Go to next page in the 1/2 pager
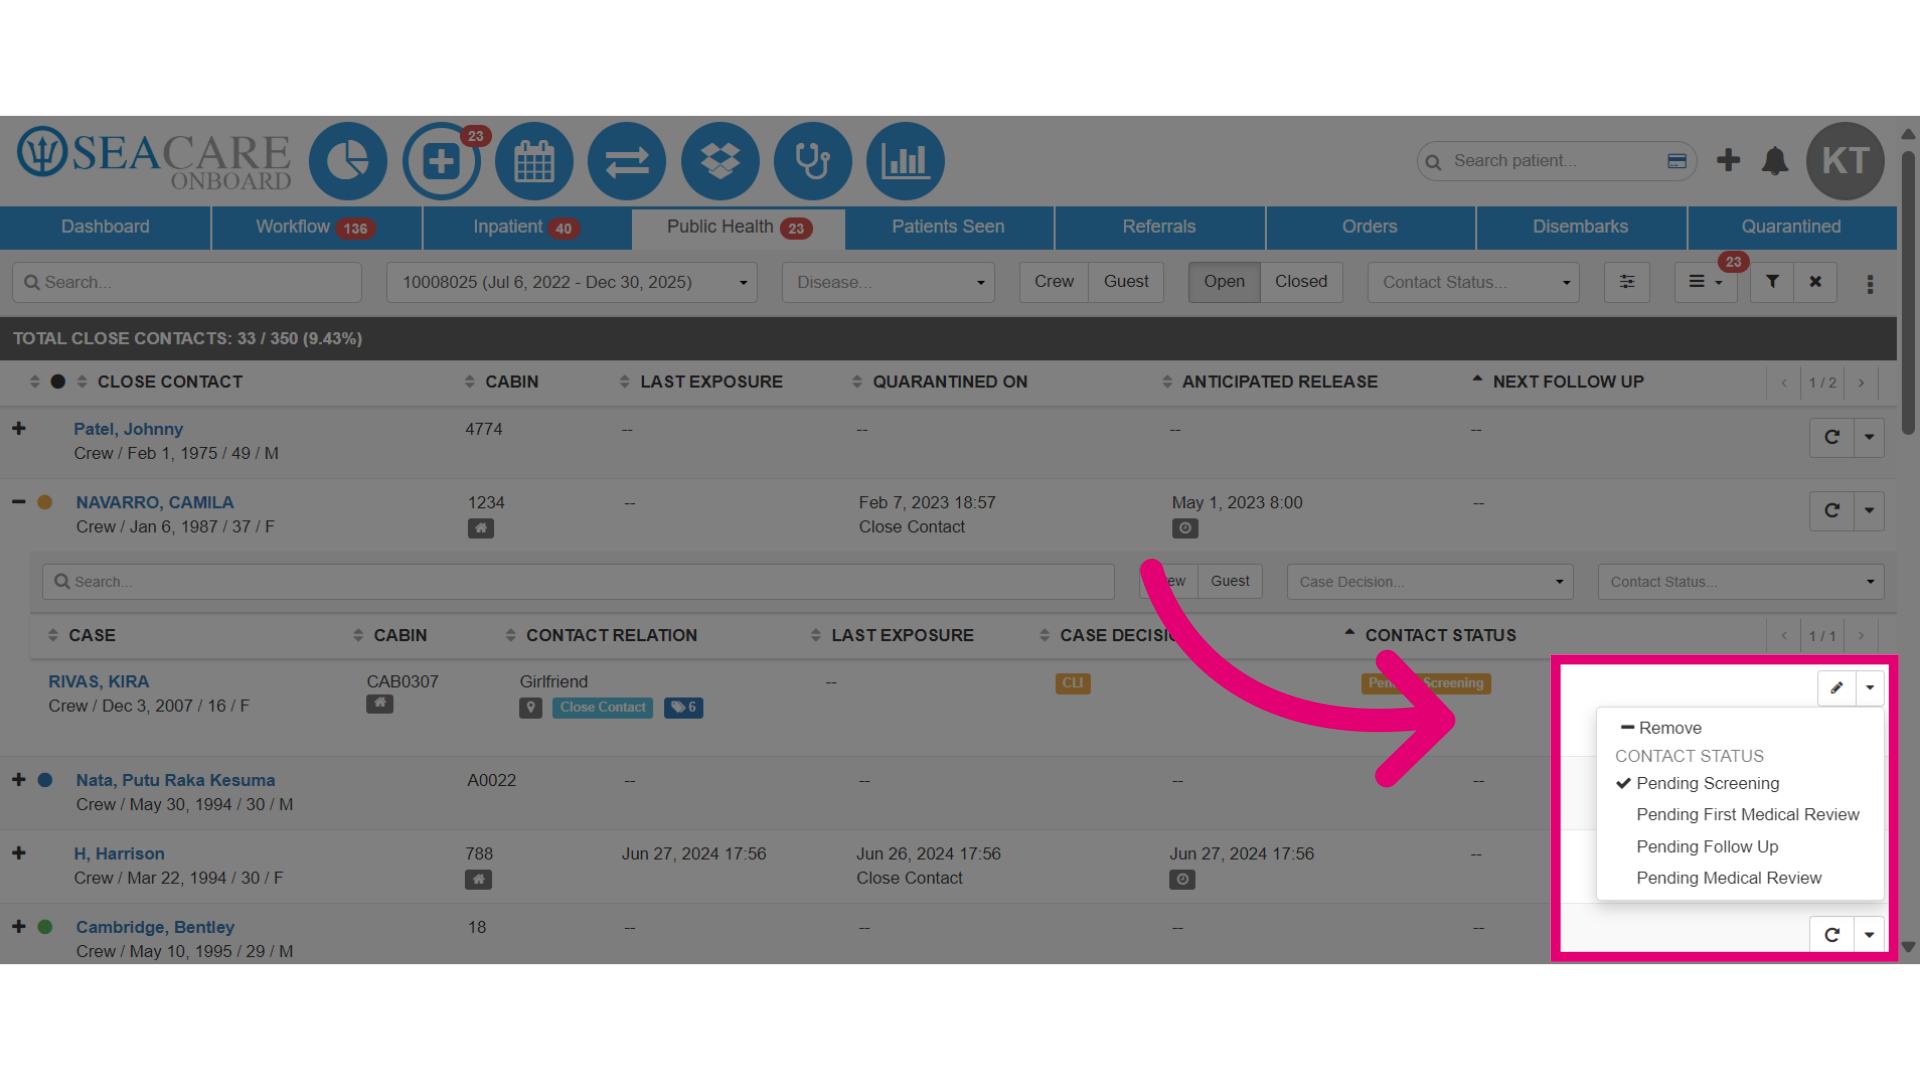 pos(1861,383)
